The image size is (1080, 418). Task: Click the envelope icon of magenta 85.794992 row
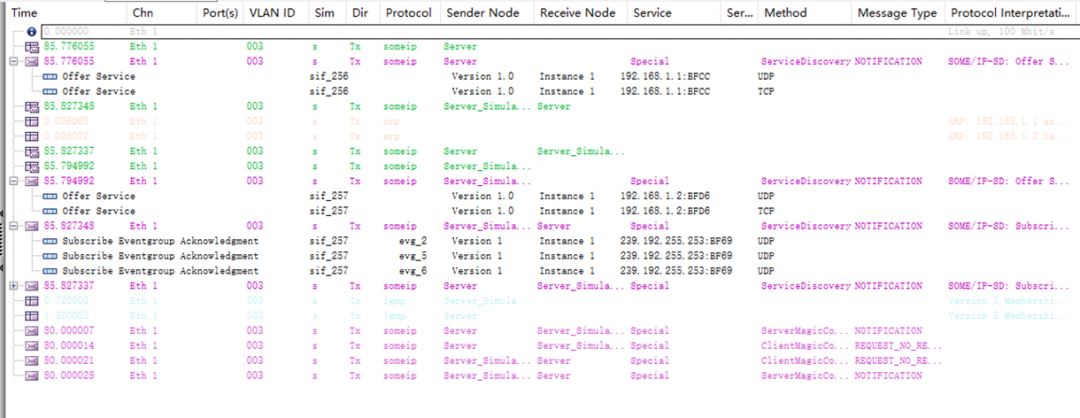tap(32, 181)
